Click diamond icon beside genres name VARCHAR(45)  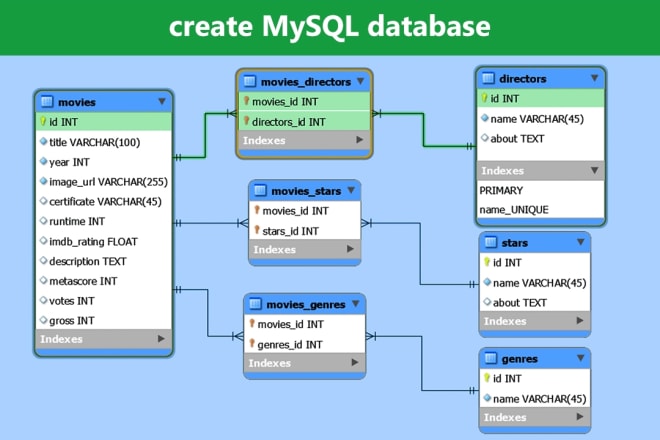tap(487, 398)
